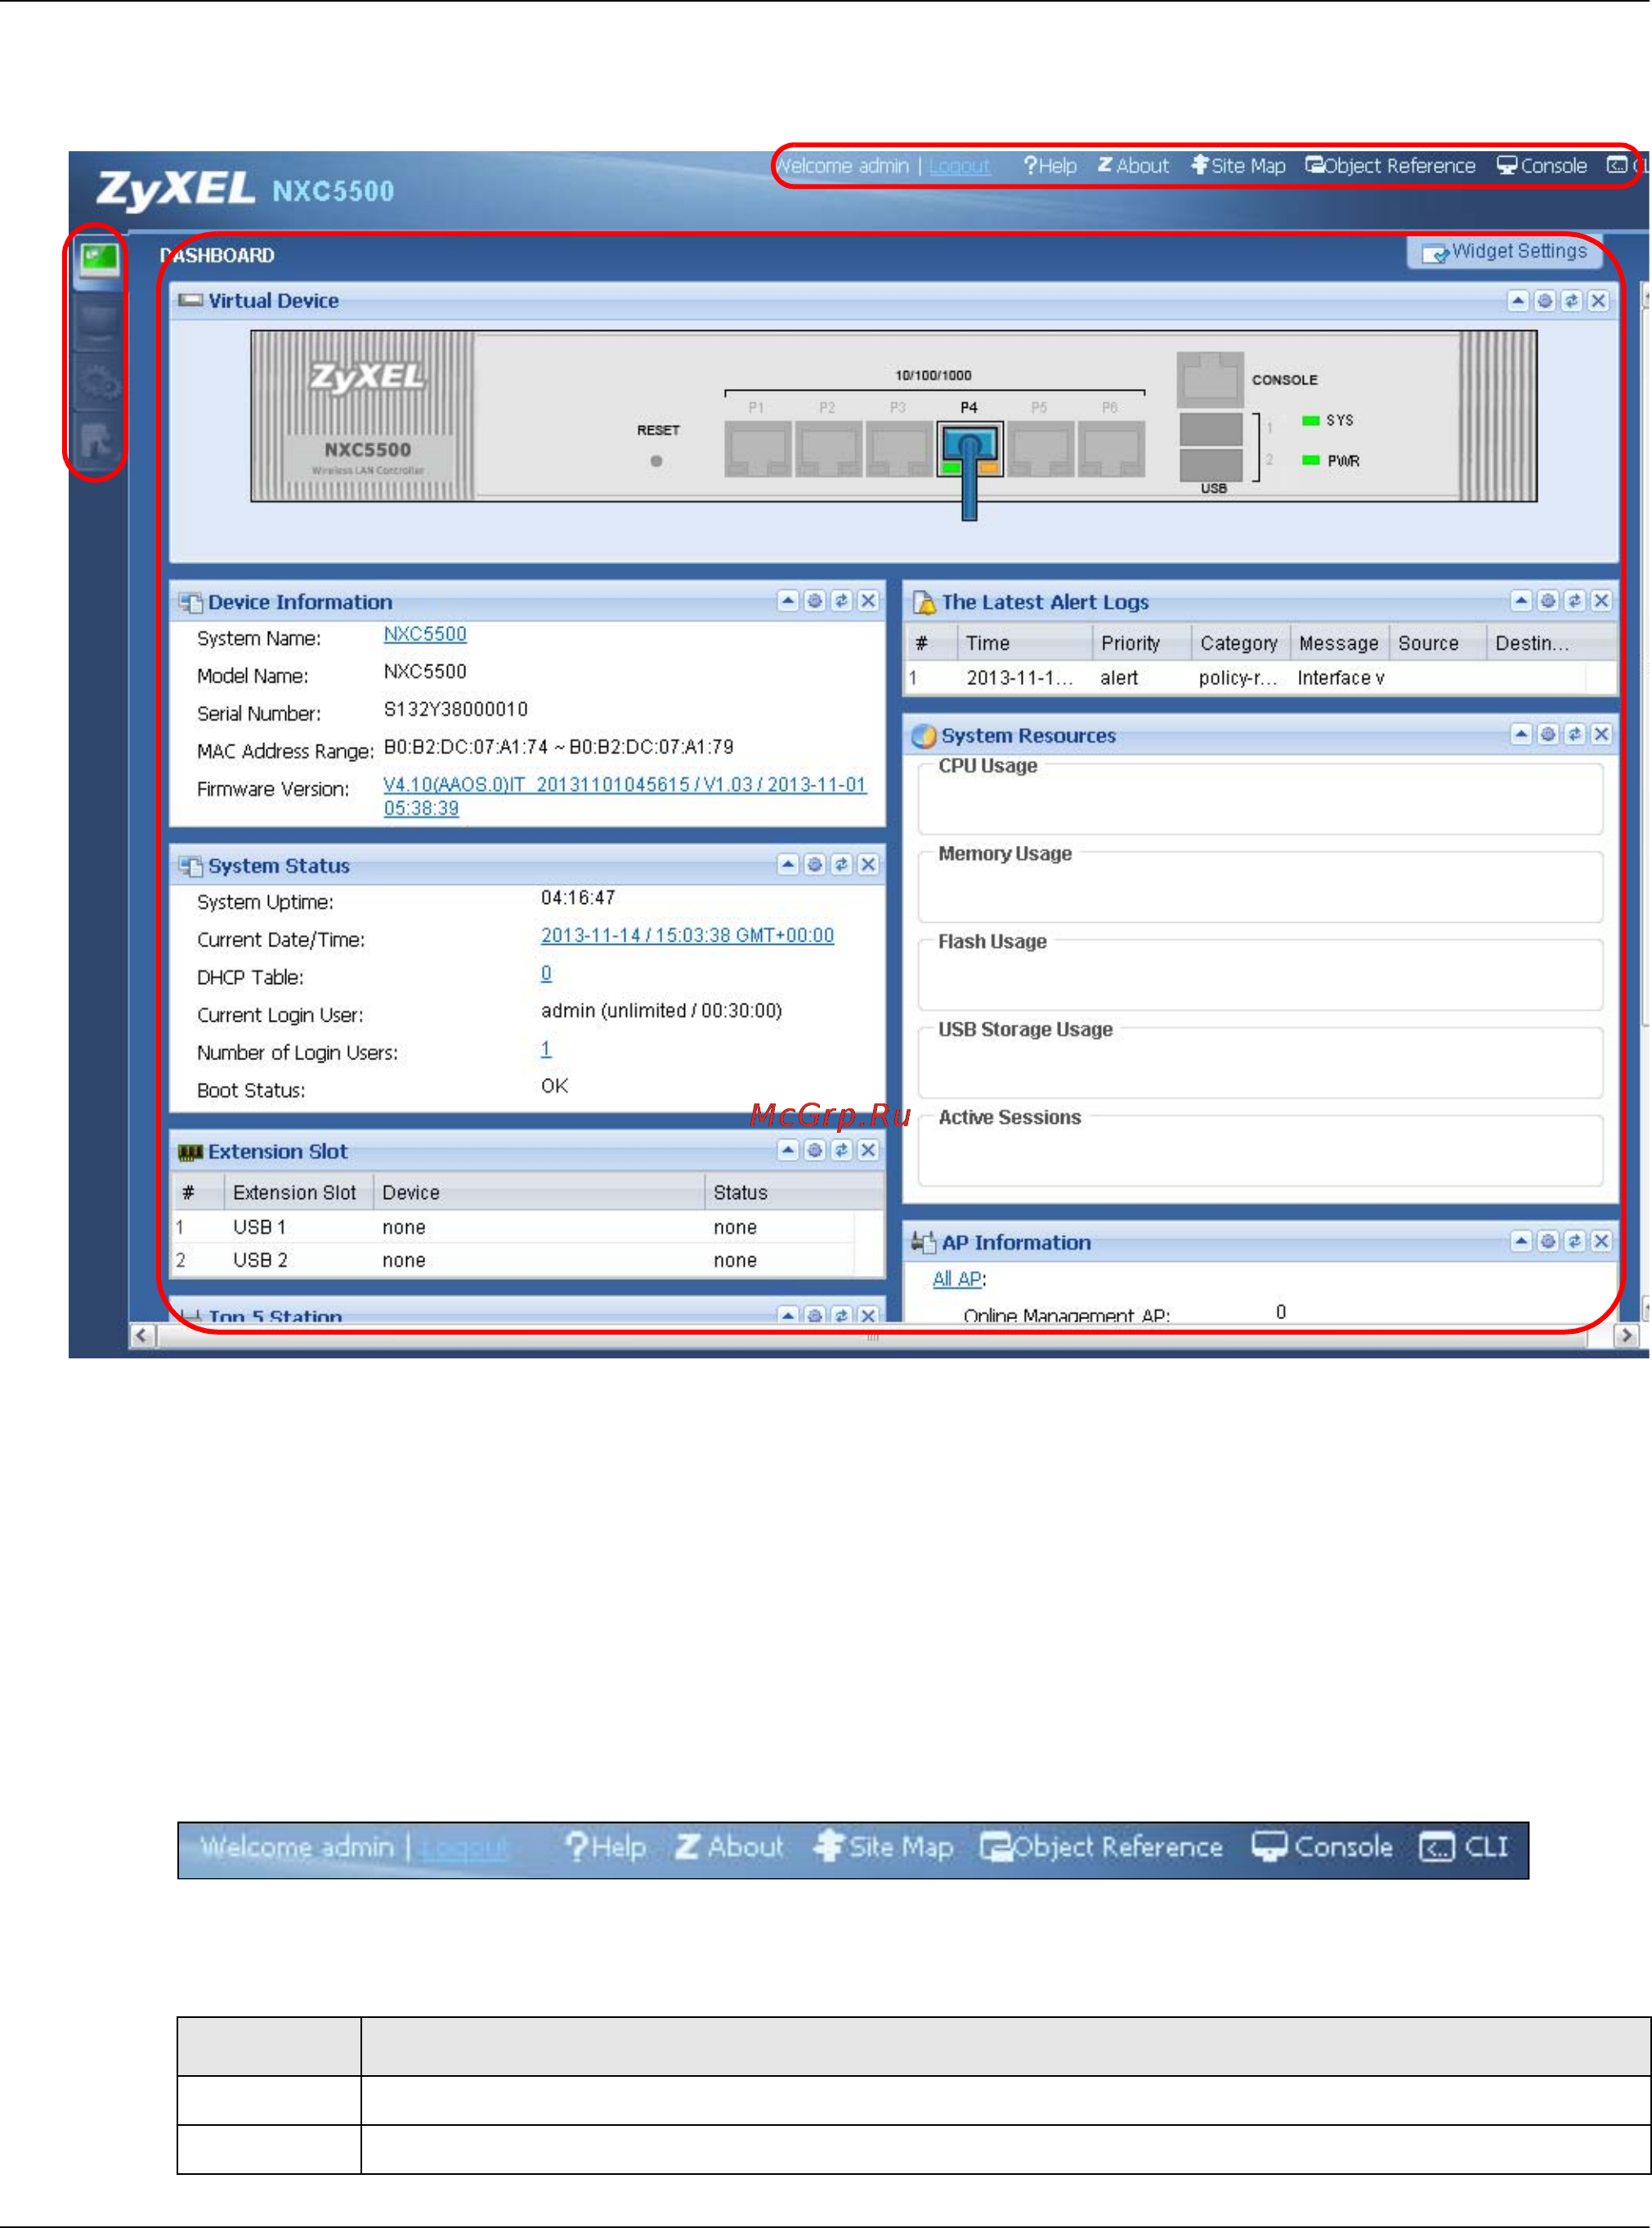1652x2228 pixels.
Task: Click port P1 on virtual device
Action: point(757,450)
